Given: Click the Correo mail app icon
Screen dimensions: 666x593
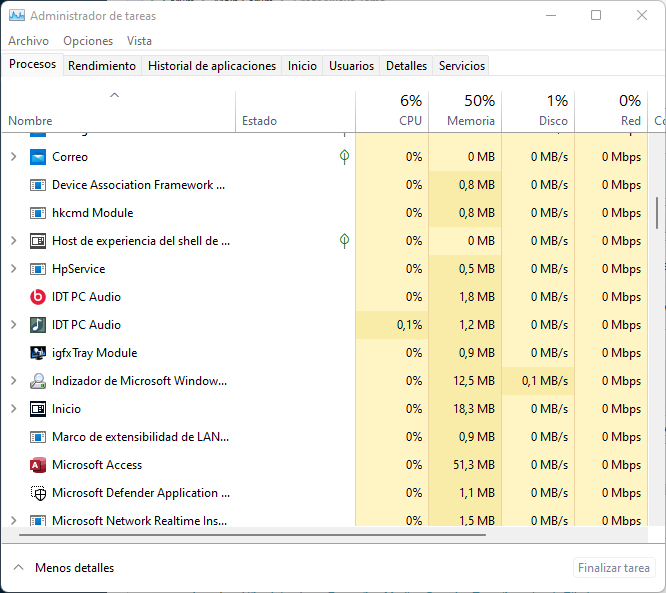Looking at the screenshot, I should pyautogui.click(x=38, y=157).
